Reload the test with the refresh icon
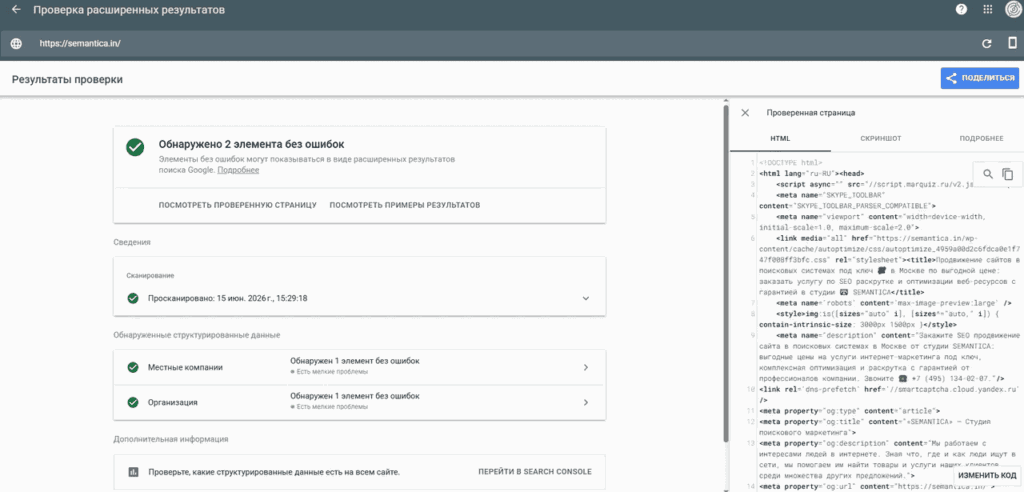The width and height of the screenshot is (1024, 492). 987,44
